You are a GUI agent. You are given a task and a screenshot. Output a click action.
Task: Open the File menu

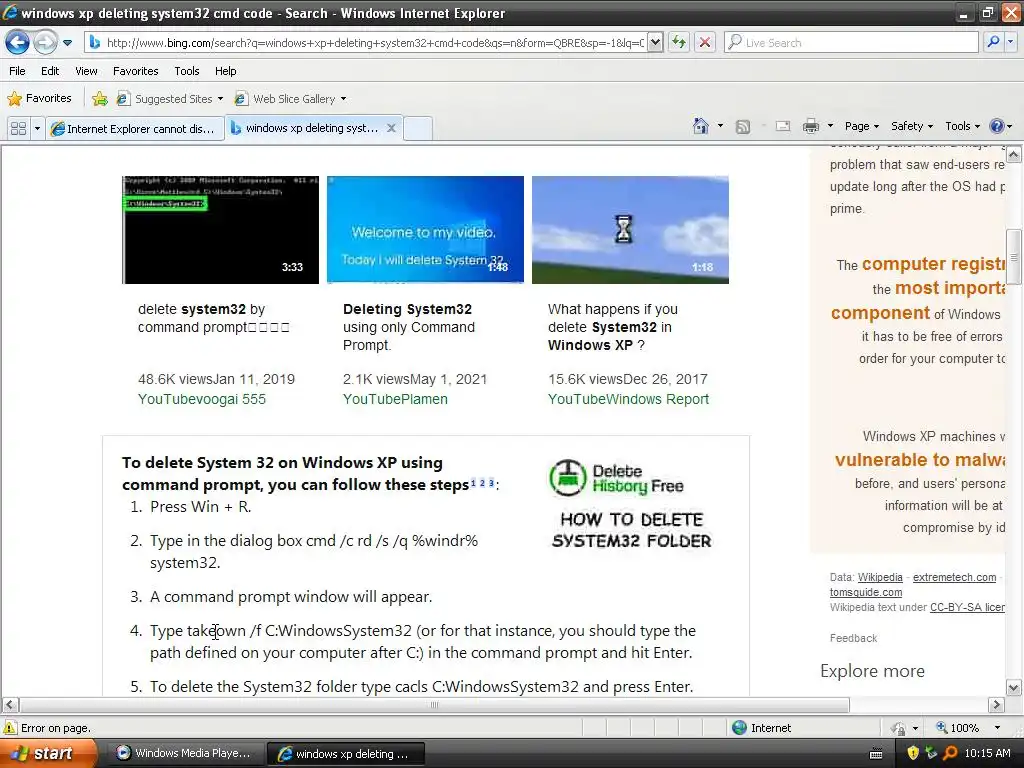(x=18, y=71)
